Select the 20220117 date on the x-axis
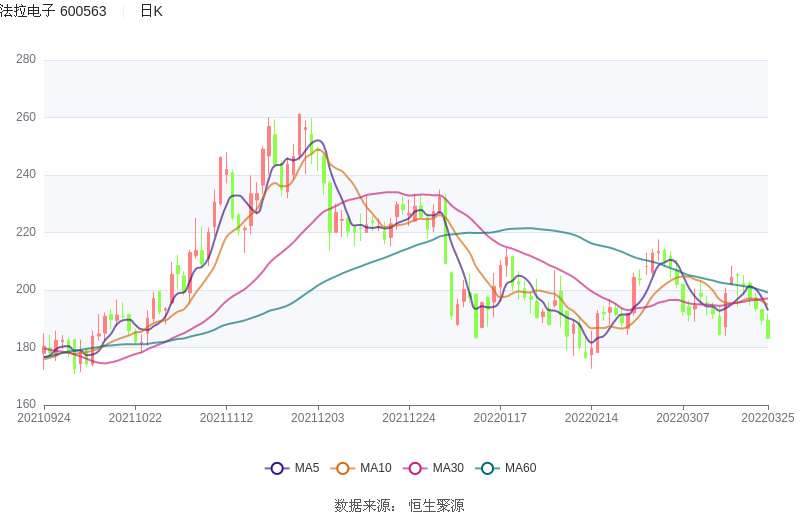The width and height of the screenshot is (800, 517). tap(500, 418)
